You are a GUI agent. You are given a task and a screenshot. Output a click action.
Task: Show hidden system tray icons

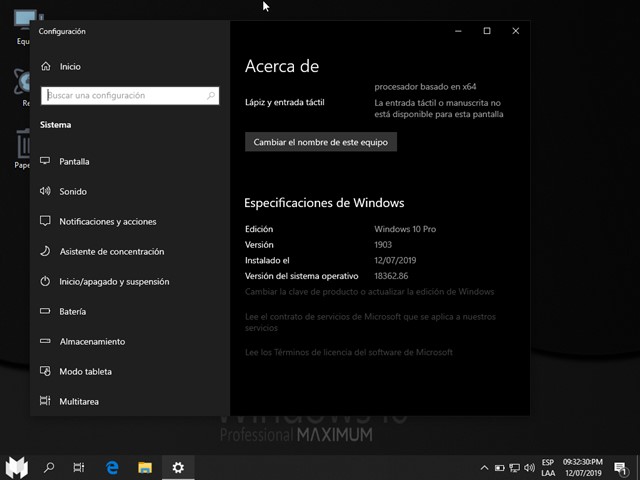pyautogui.click(x=484, y=468)
